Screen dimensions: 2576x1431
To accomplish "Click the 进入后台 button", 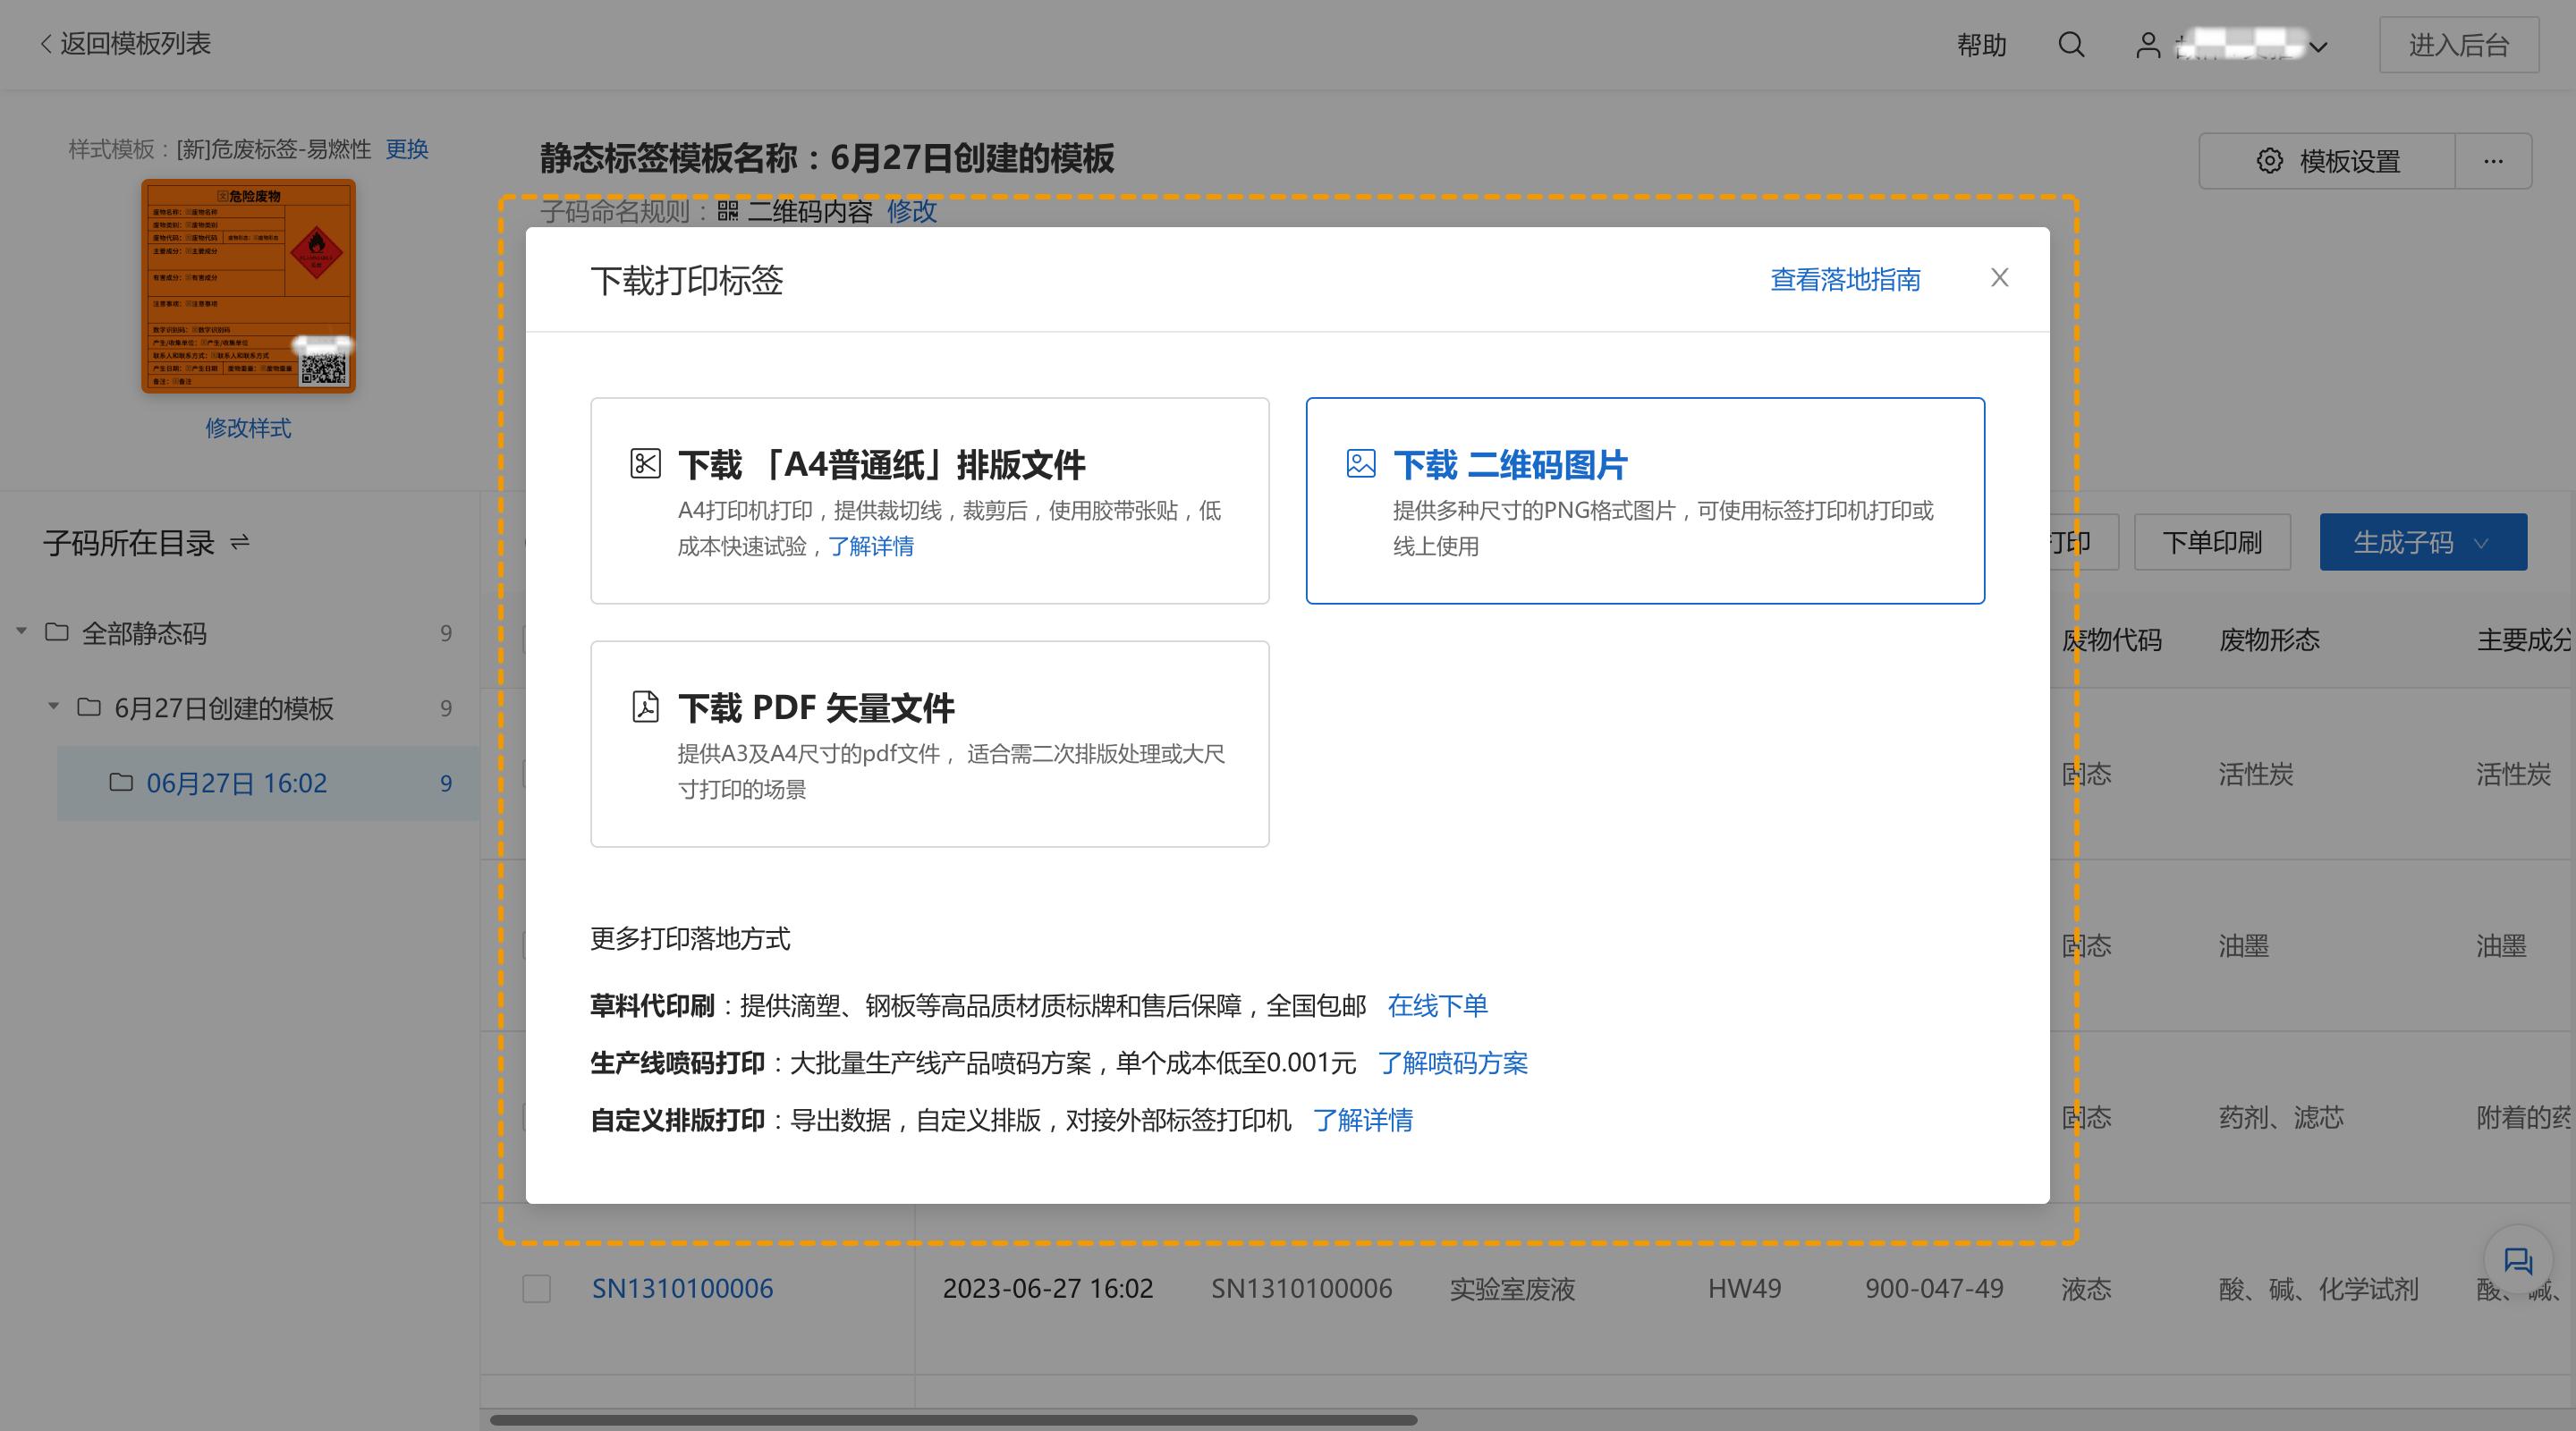I will click(x=2459, y=44).
